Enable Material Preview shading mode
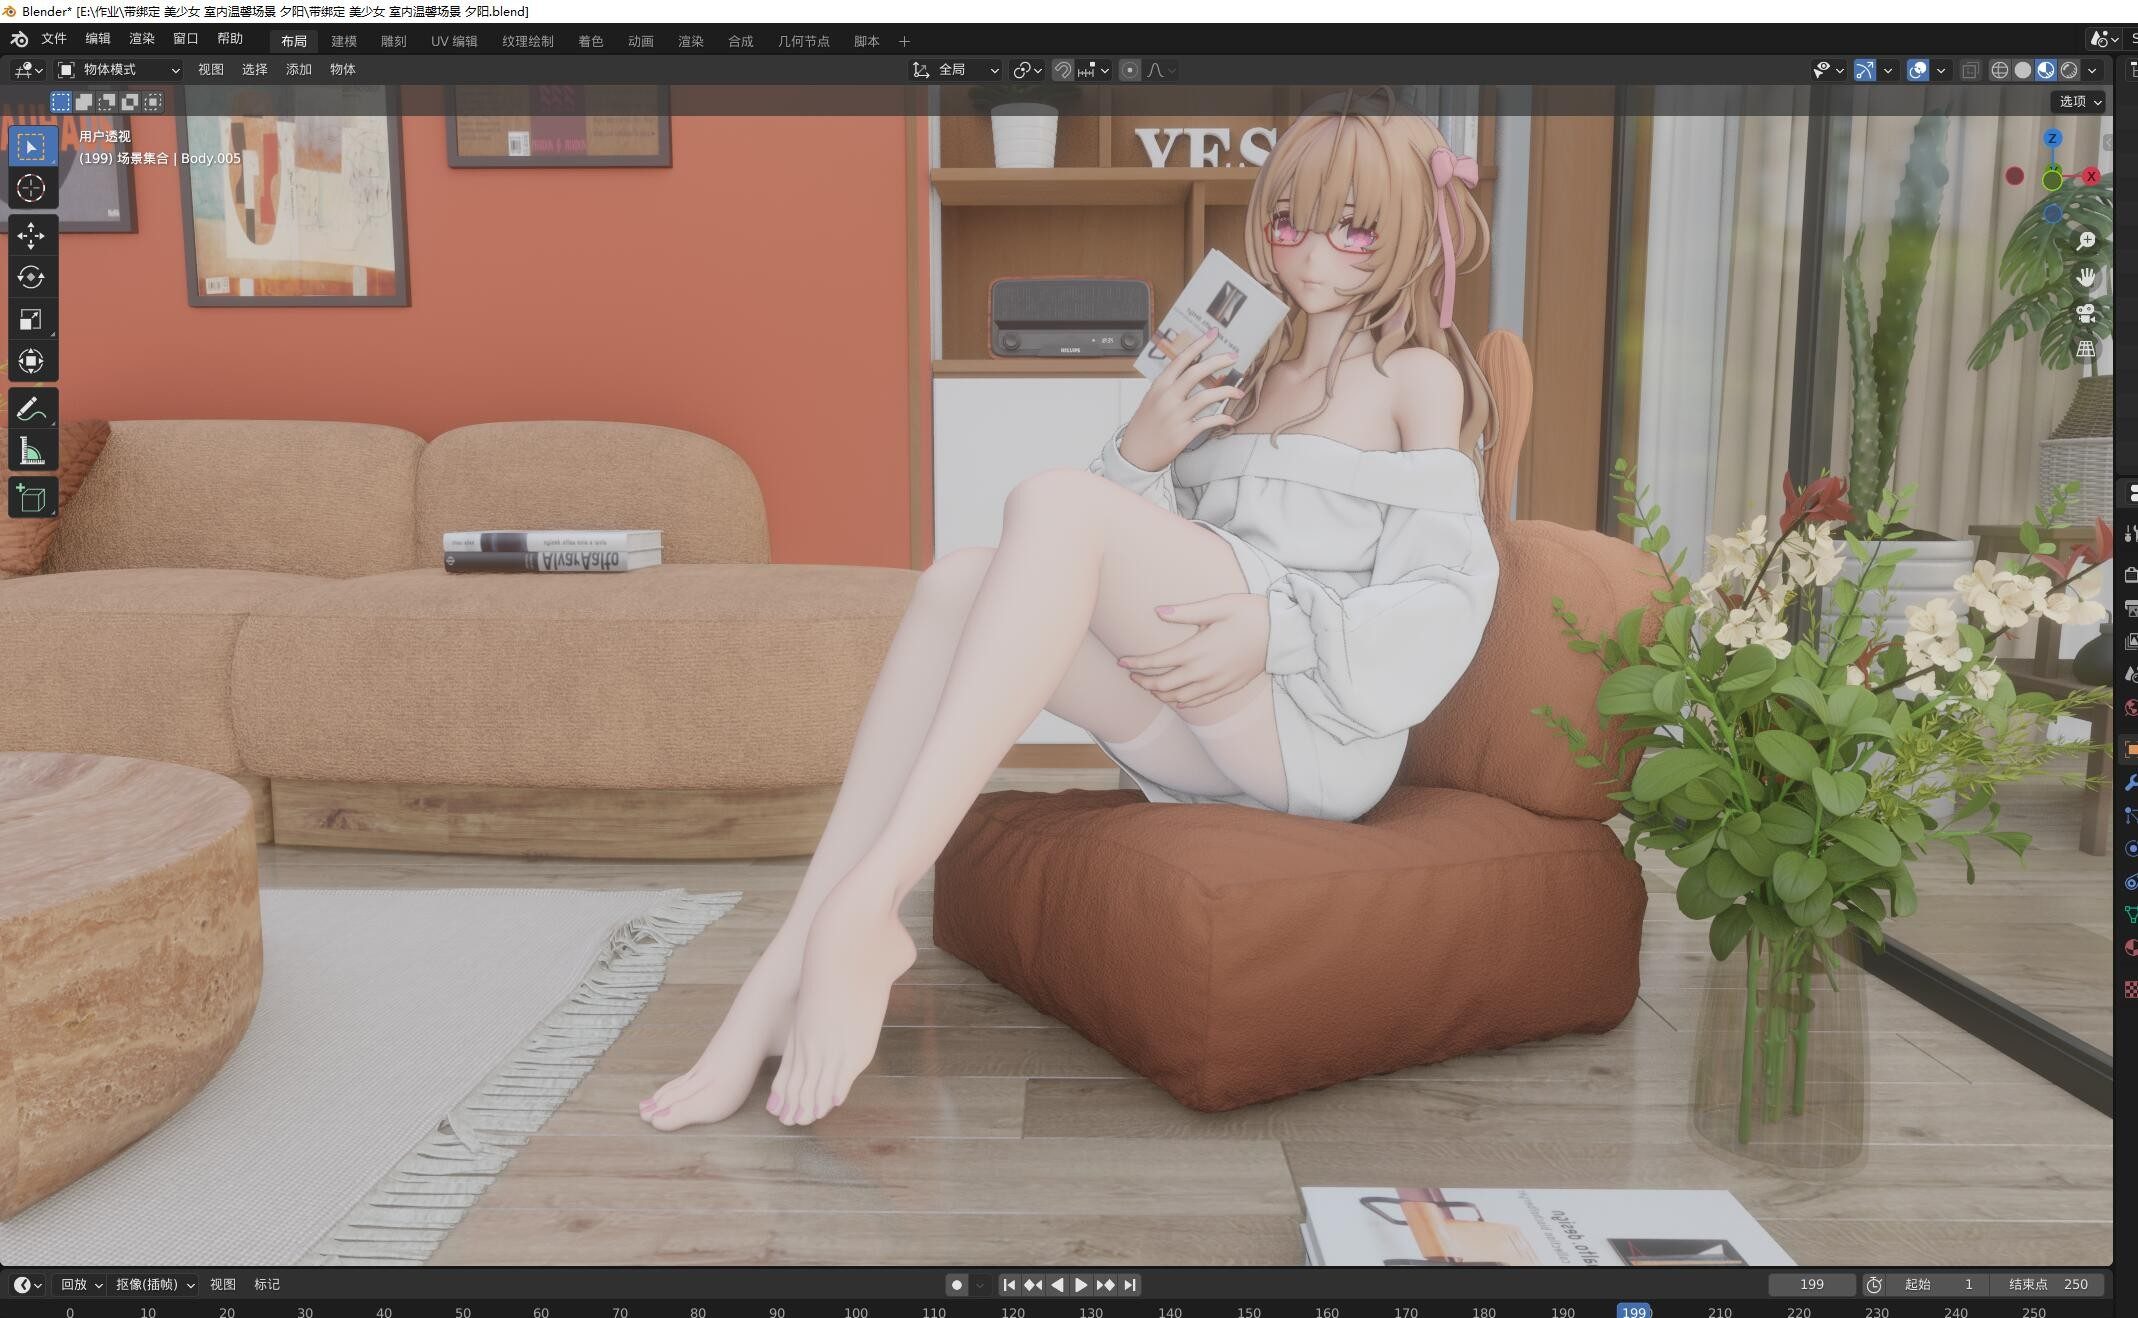Viewport: 2138px width, 1318px height. coord(2046,70)
